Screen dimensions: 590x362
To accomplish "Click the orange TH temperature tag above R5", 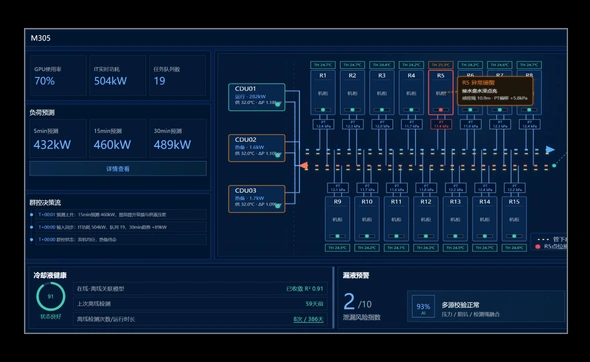I will click(x=441, y=65).
